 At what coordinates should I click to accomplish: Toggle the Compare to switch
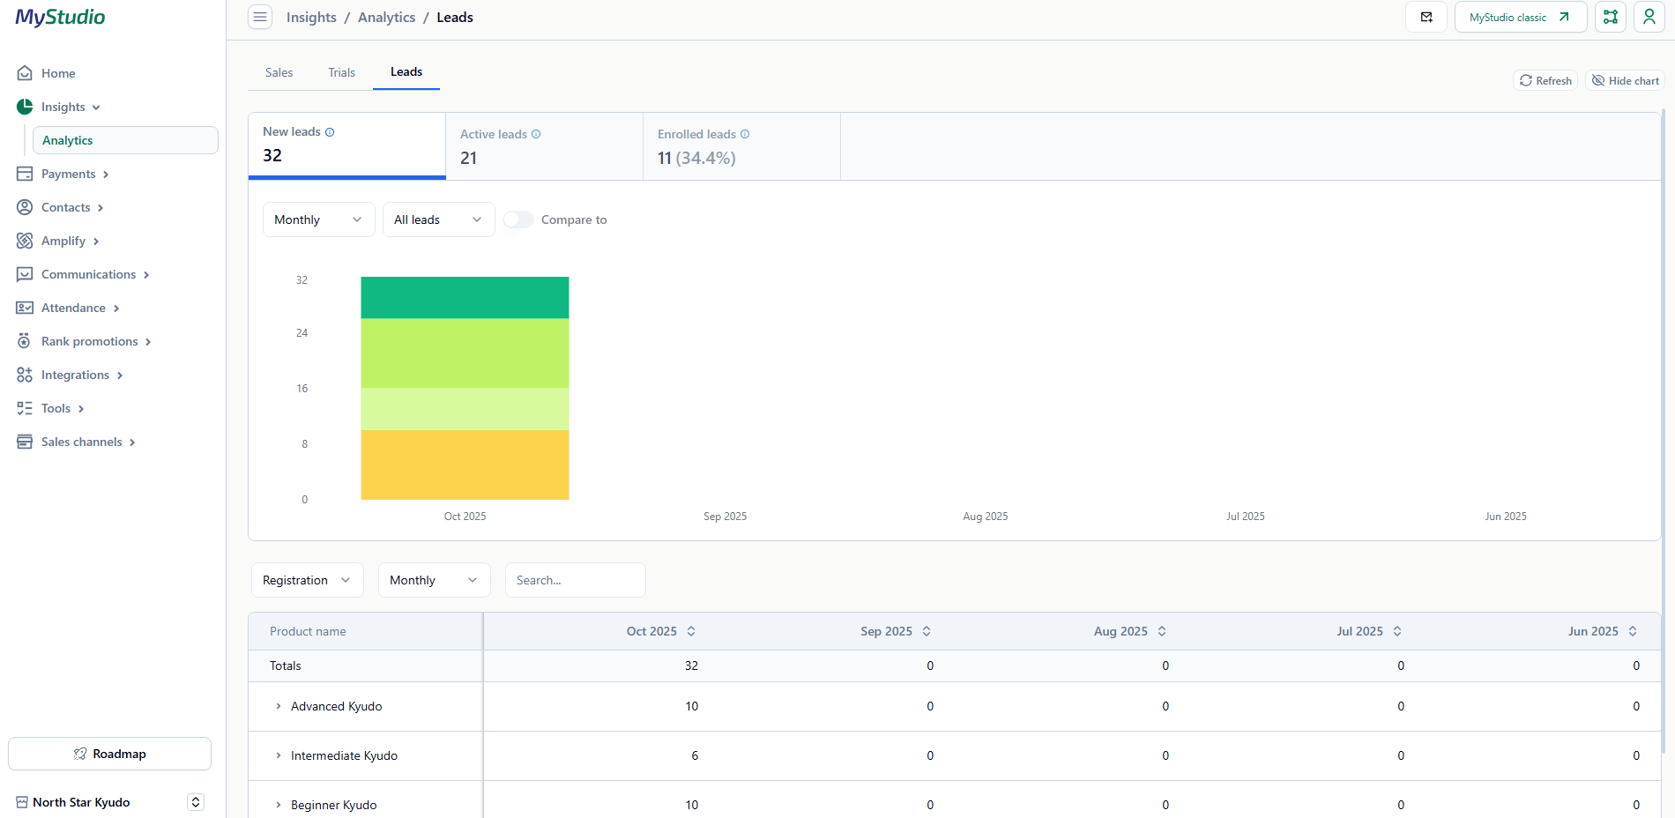coord(518,220)
